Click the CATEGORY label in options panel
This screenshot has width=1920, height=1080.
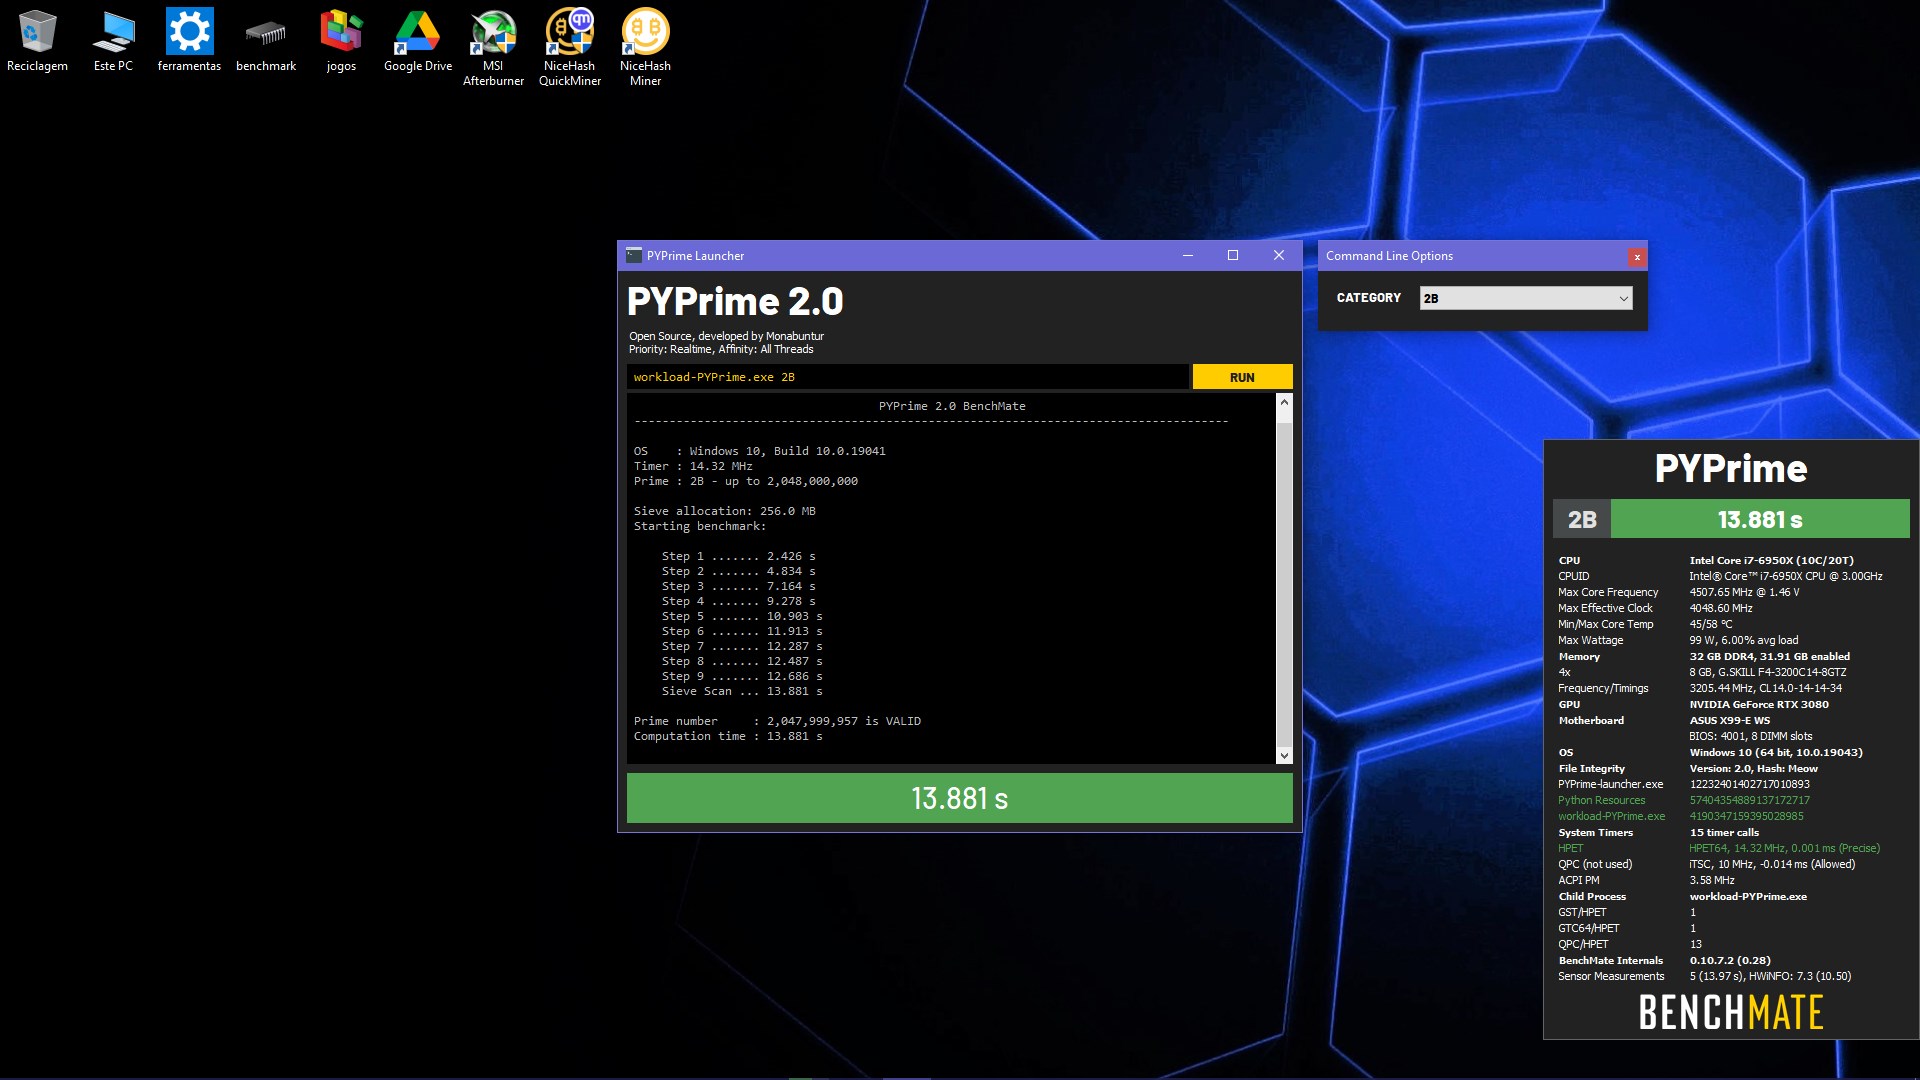[1368, 298]
